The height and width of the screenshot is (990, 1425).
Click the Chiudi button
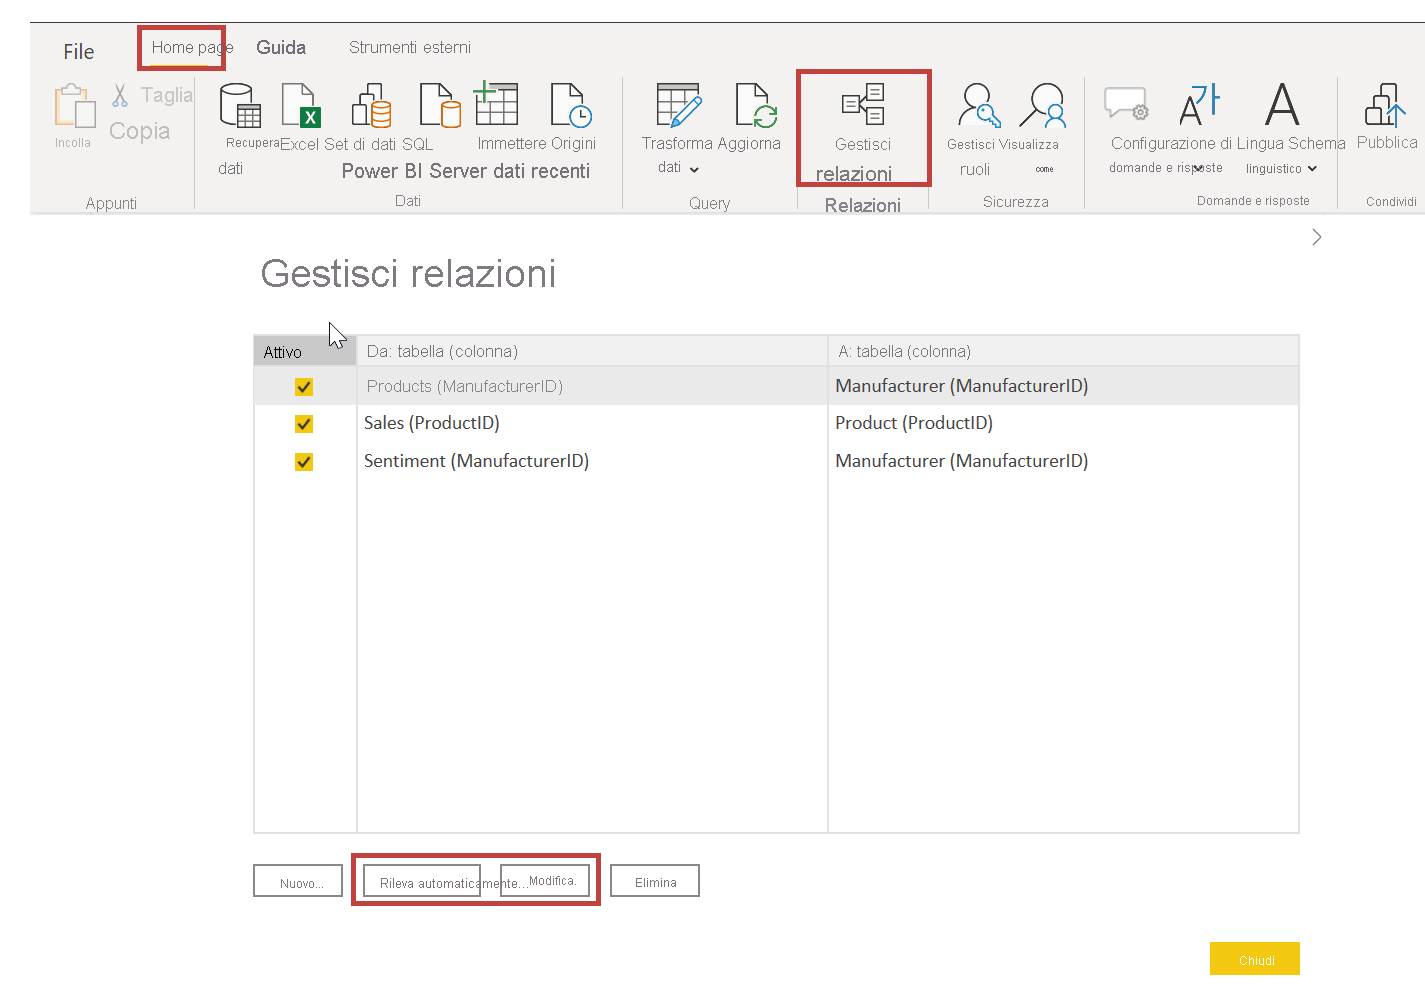click(1255, 959)
